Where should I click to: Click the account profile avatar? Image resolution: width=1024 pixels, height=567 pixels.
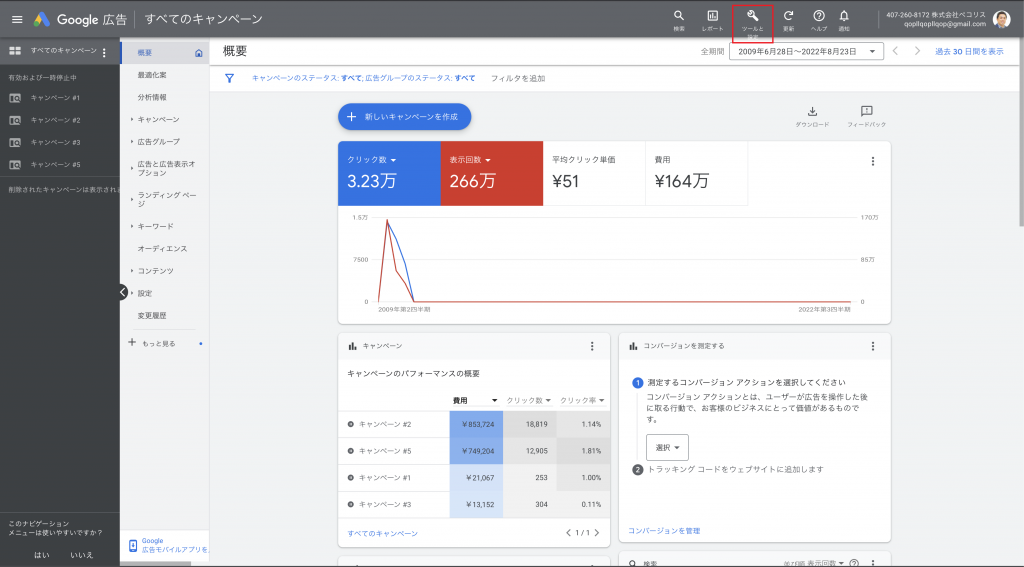click(1001, 20)
